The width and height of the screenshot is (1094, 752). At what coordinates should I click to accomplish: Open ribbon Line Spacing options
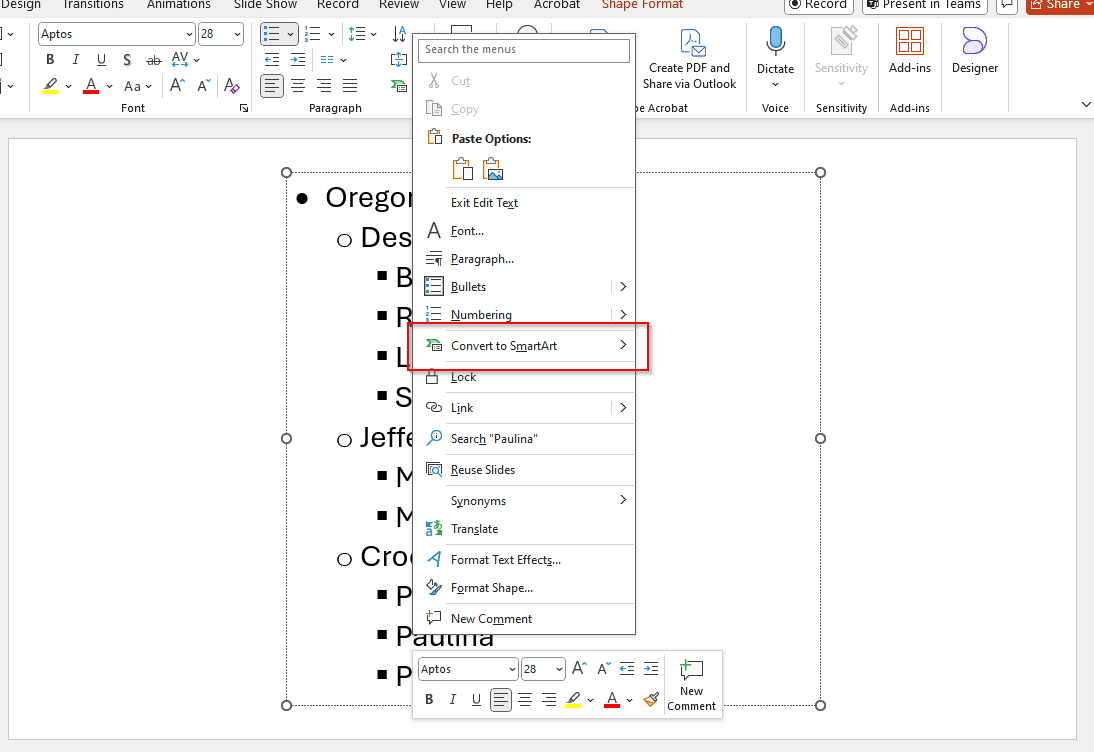click(x=362, y=33)
